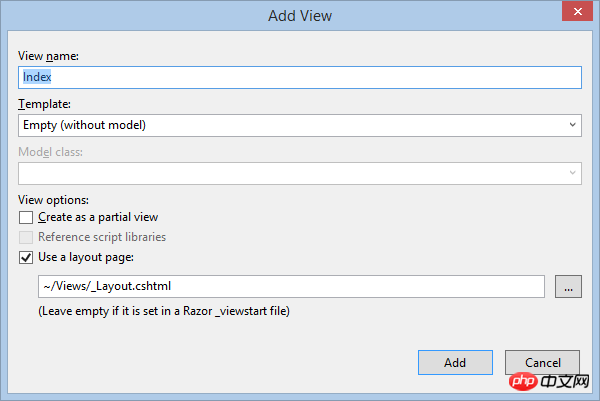Image resolution: width=600 pixels, height=401 pixels.
Task: Click the Use a layout page label
Action: (86, 258)
